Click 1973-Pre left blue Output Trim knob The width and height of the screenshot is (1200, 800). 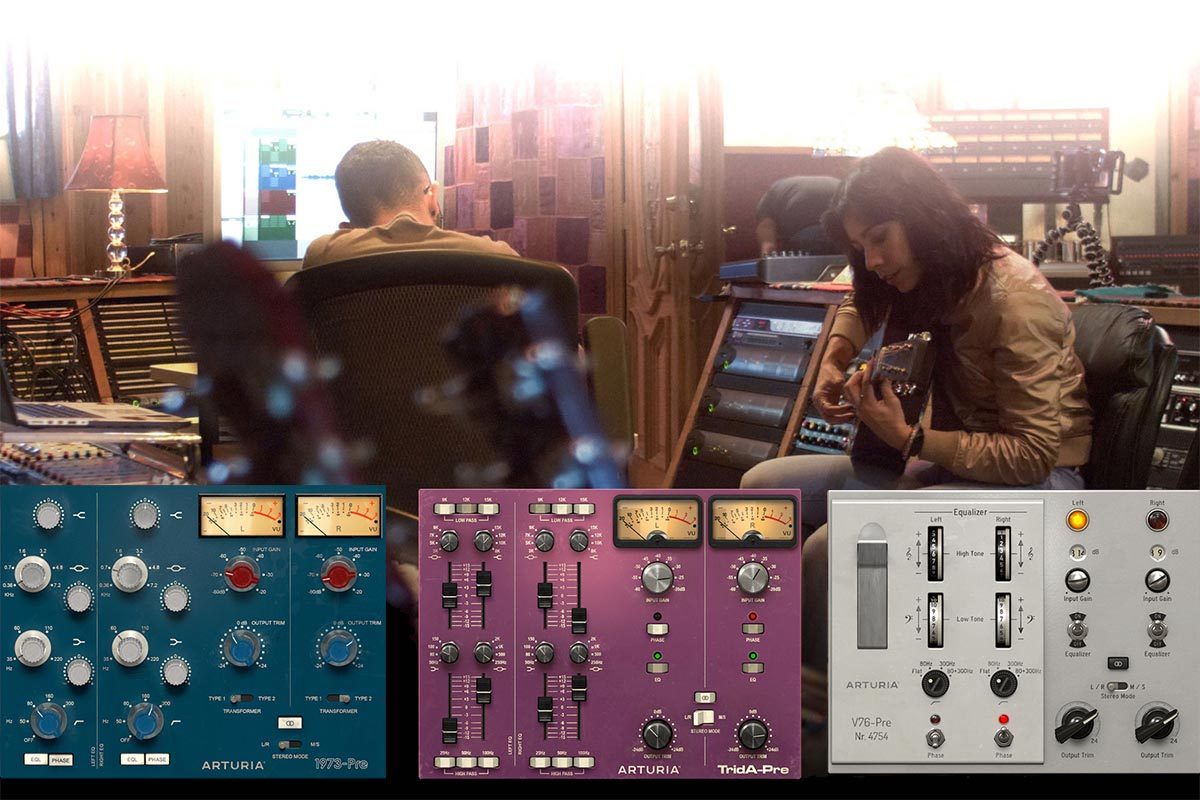coord(242,649)
